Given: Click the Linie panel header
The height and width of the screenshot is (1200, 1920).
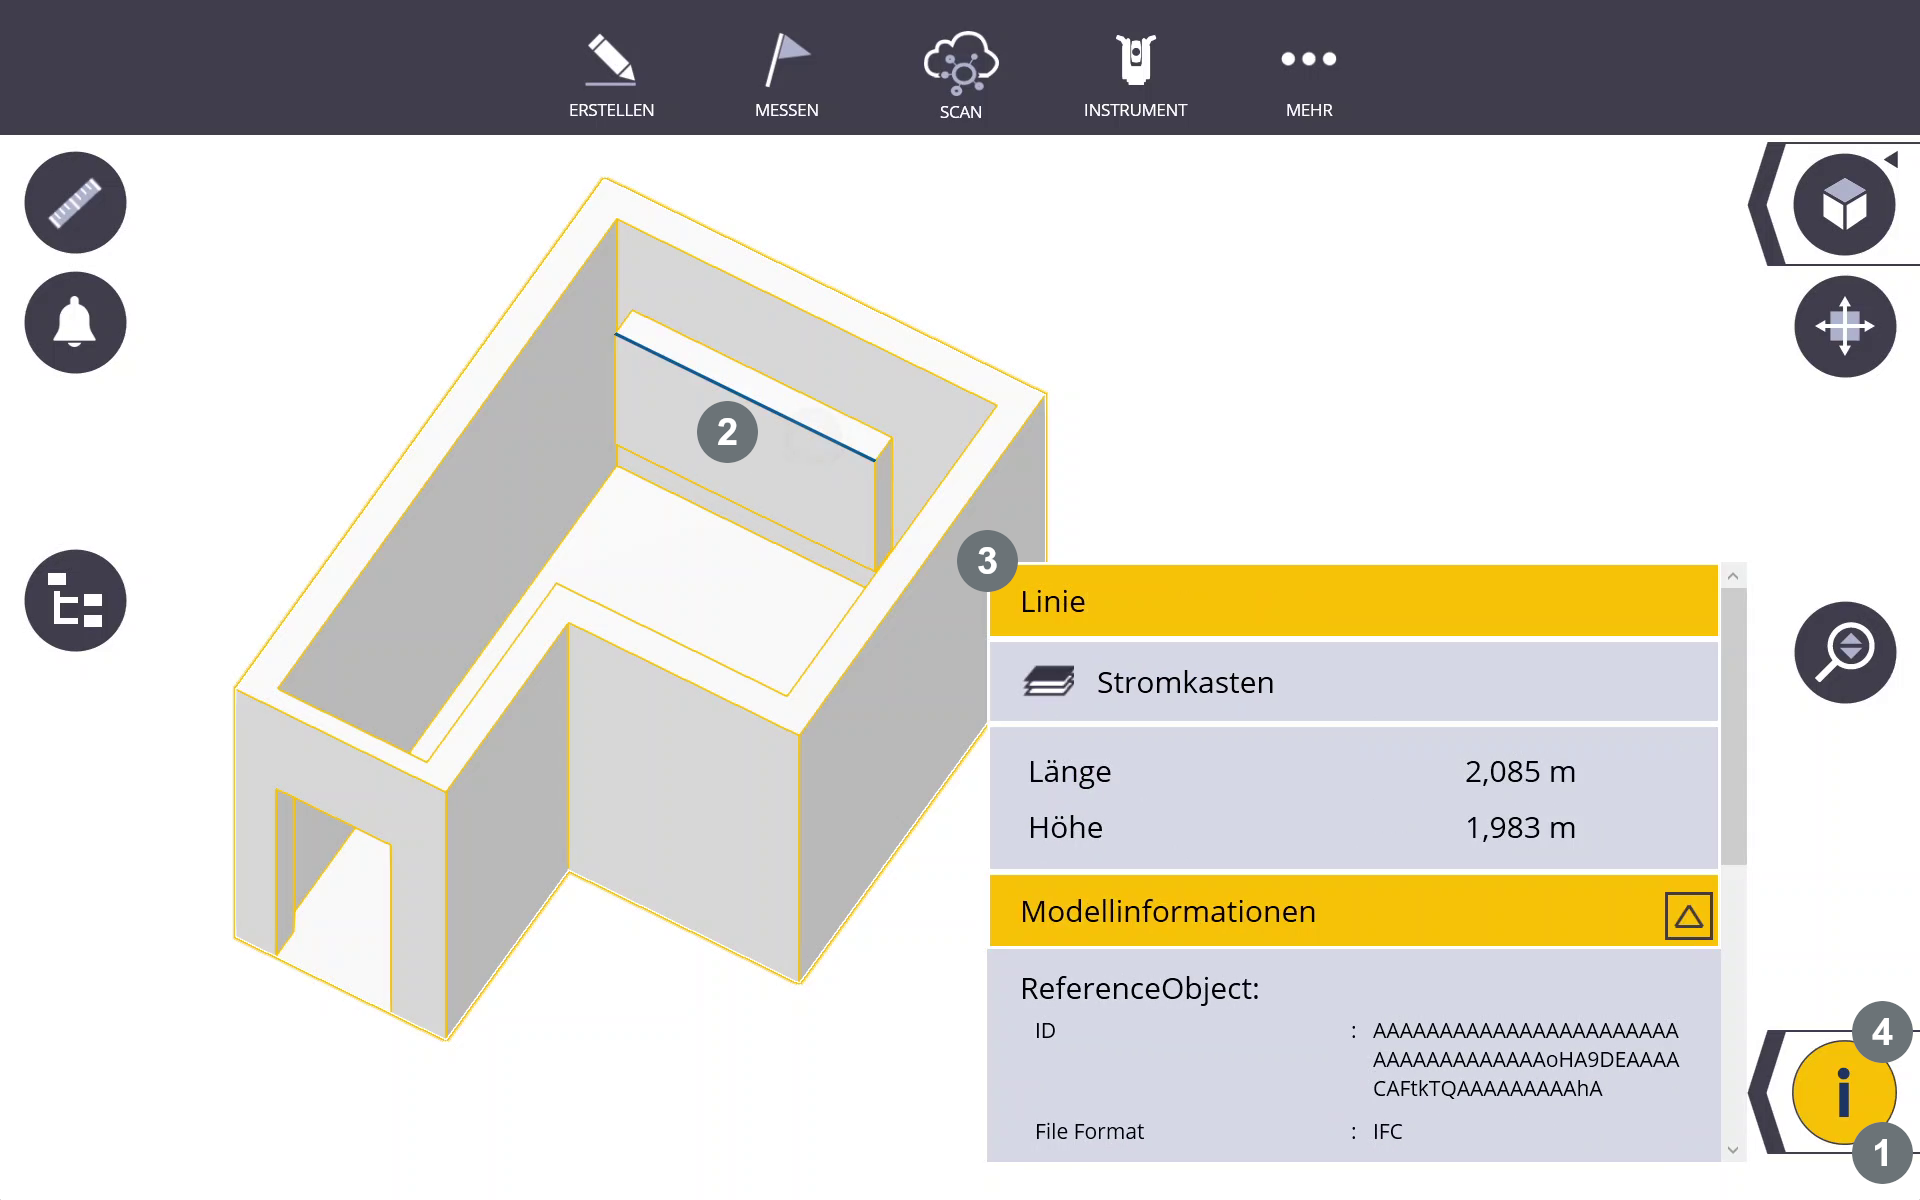Looking at the screenshot, I should [x=1353, y=601].
